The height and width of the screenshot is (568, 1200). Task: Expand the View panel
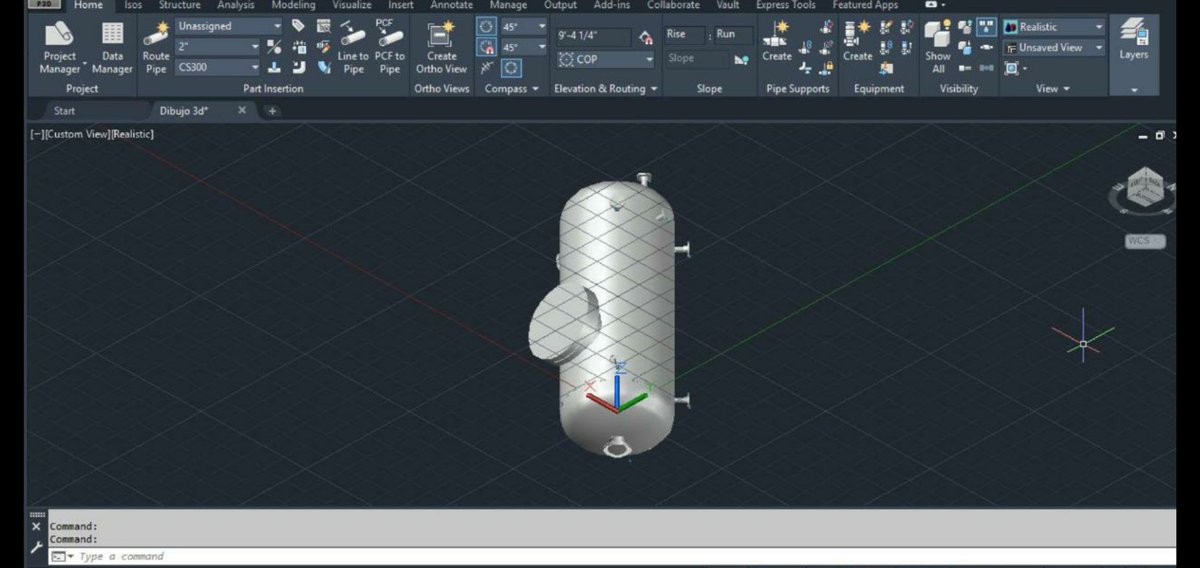click(1053, 89)
